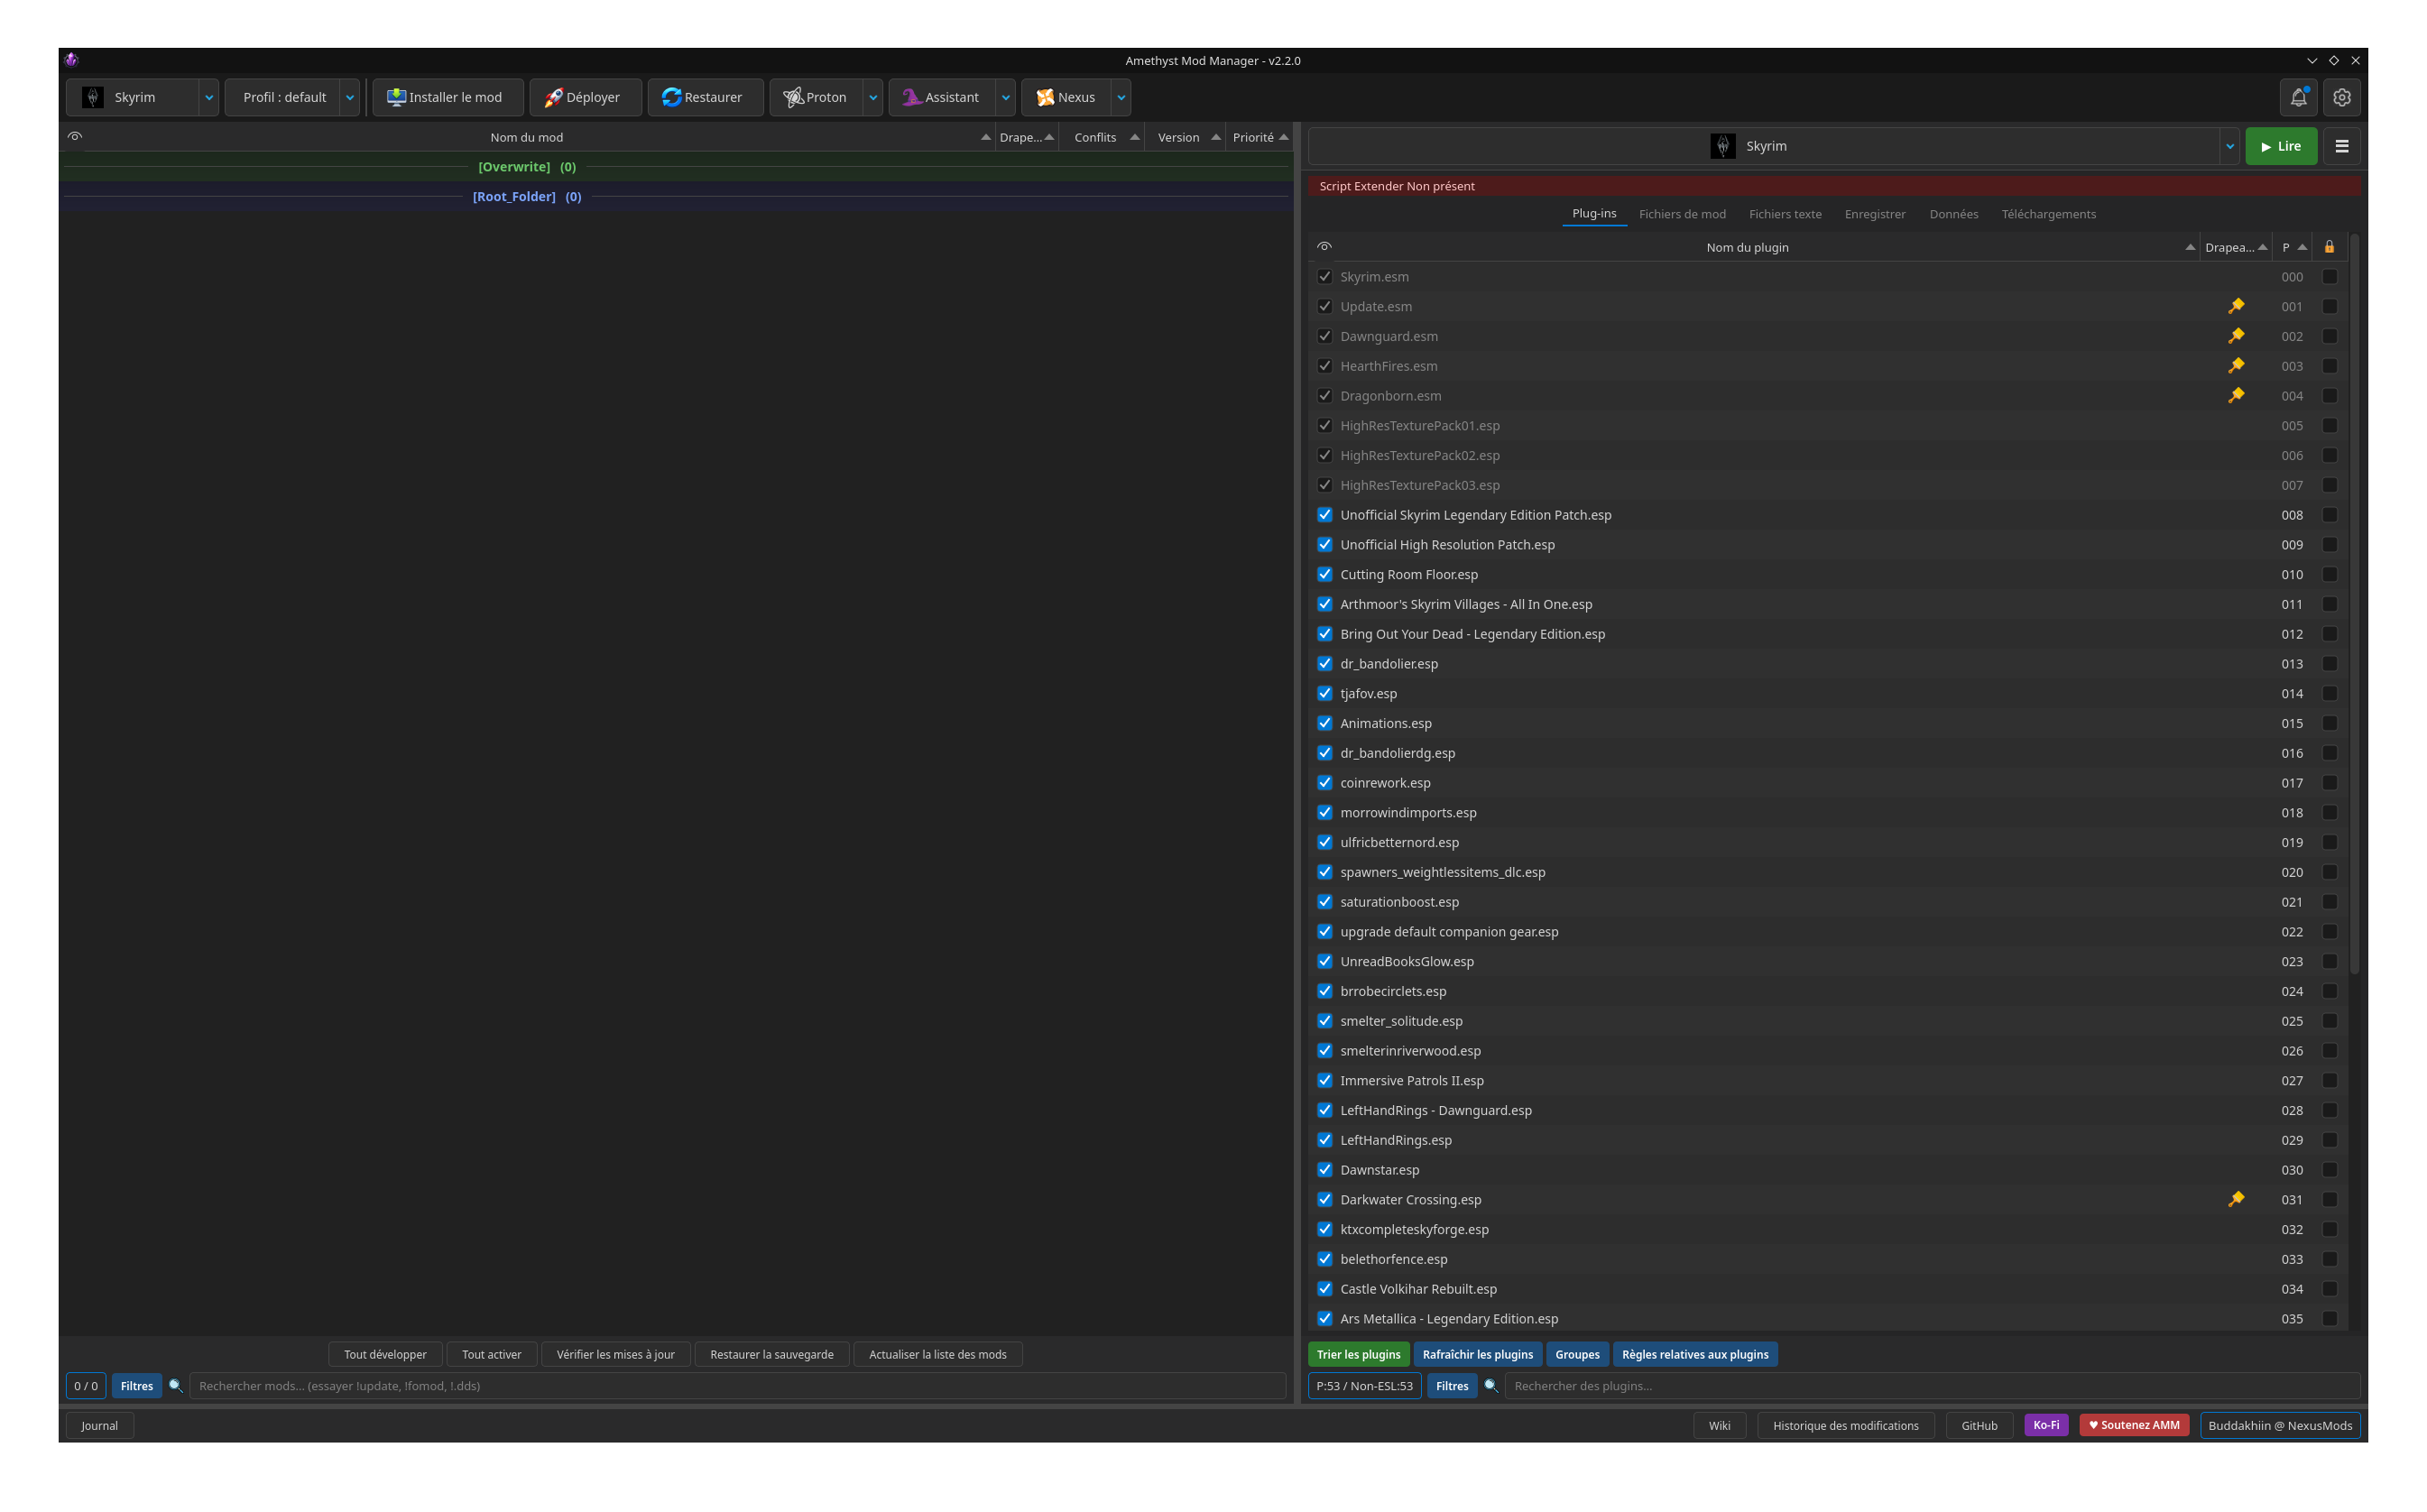Open the hamburger menu beside Lire
This screenshot has width=2427, height=1512.
tap(2342, 146)
